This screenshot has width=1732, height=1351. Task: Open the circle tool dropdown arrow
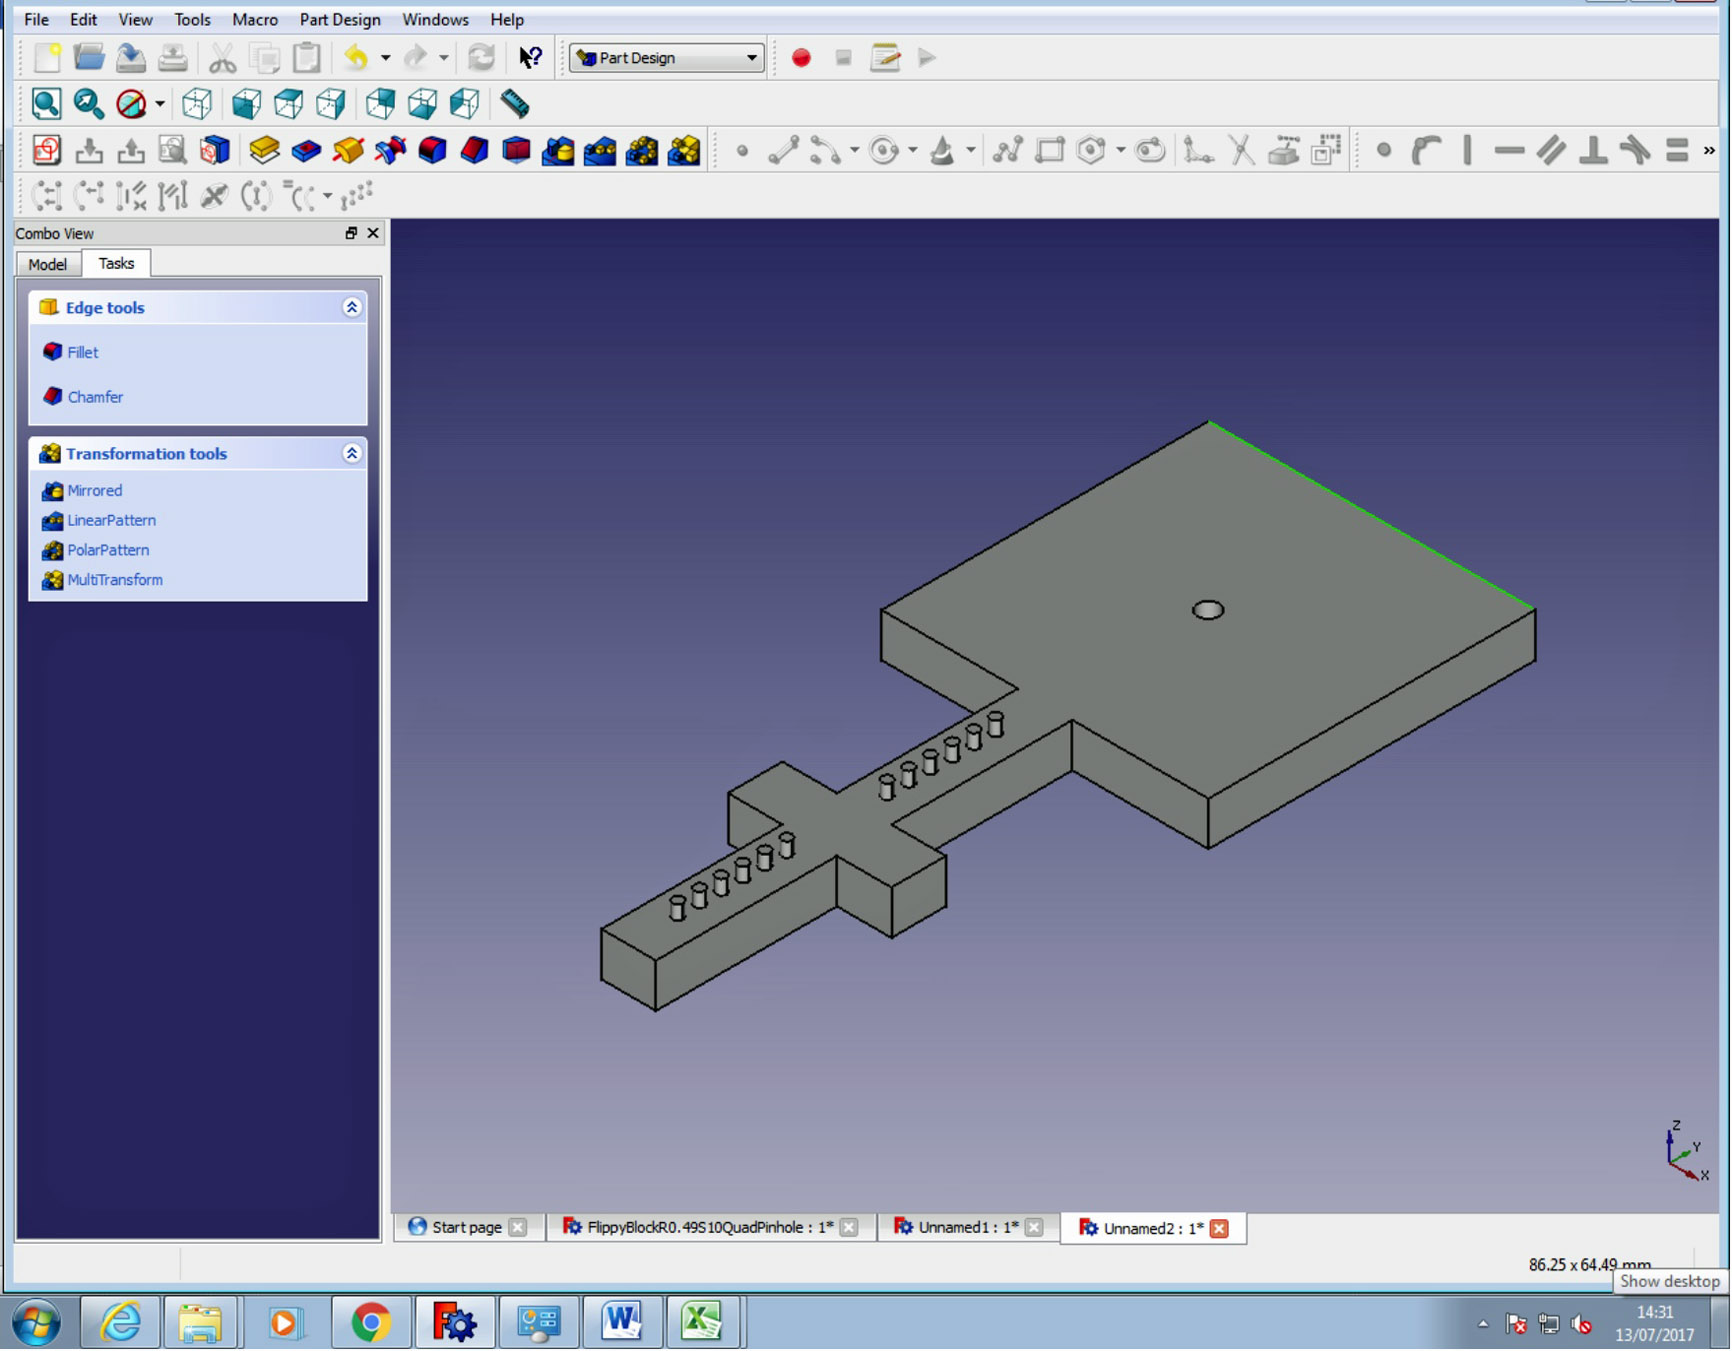click(912, 150)
